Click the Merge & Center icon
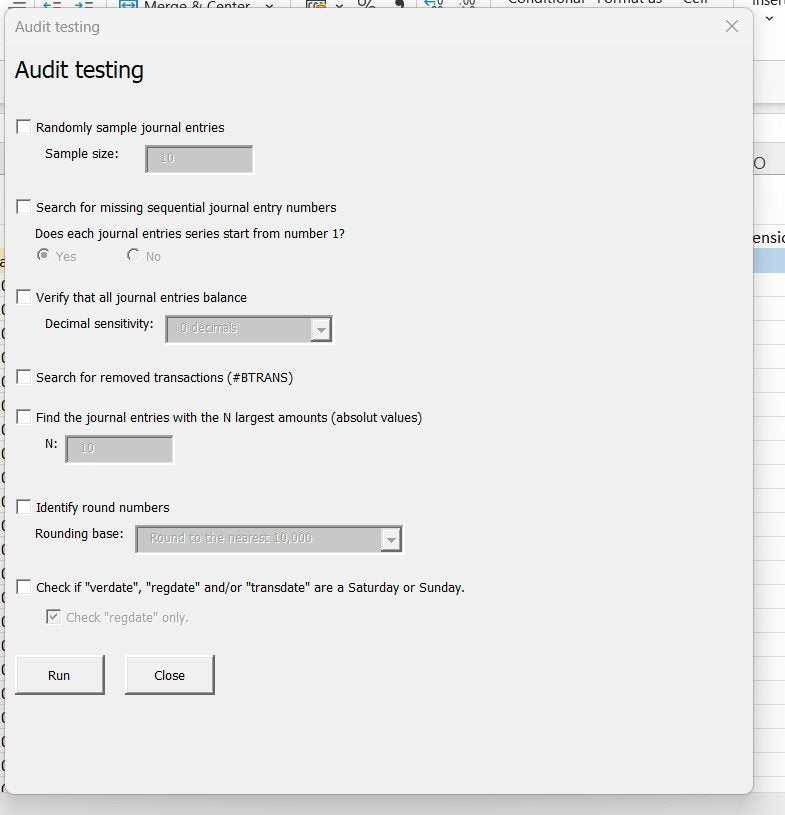785x815 pixels. [x=128, y=5]
